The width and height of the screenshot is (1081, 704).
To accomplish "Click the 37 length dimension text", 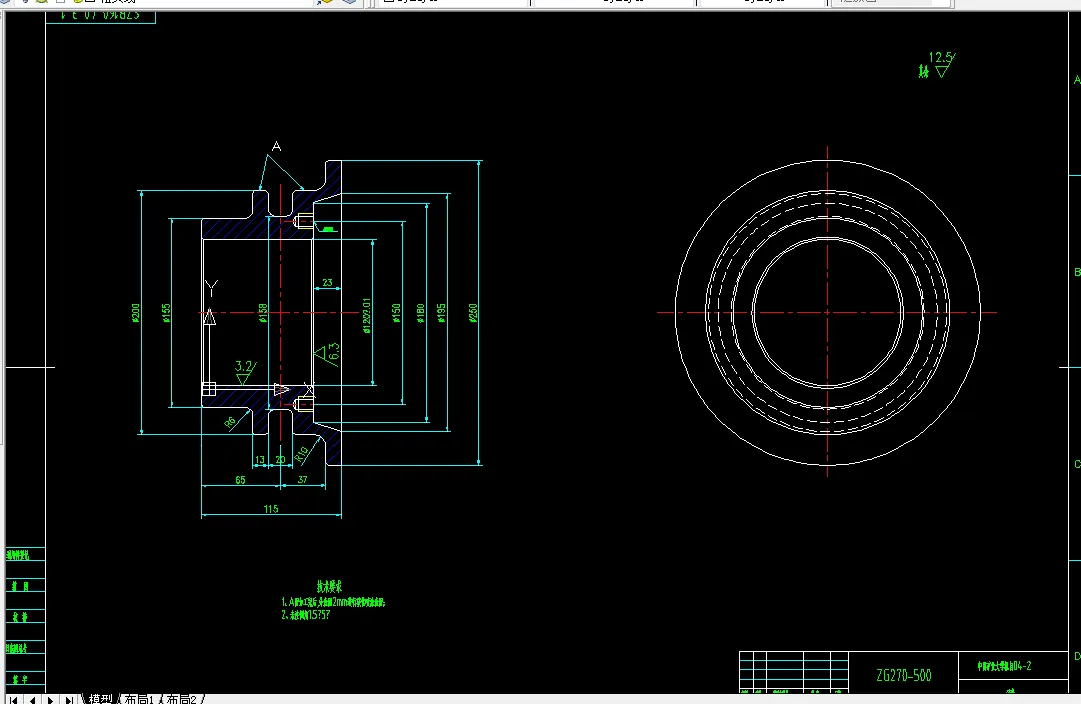I will (303, 480).
